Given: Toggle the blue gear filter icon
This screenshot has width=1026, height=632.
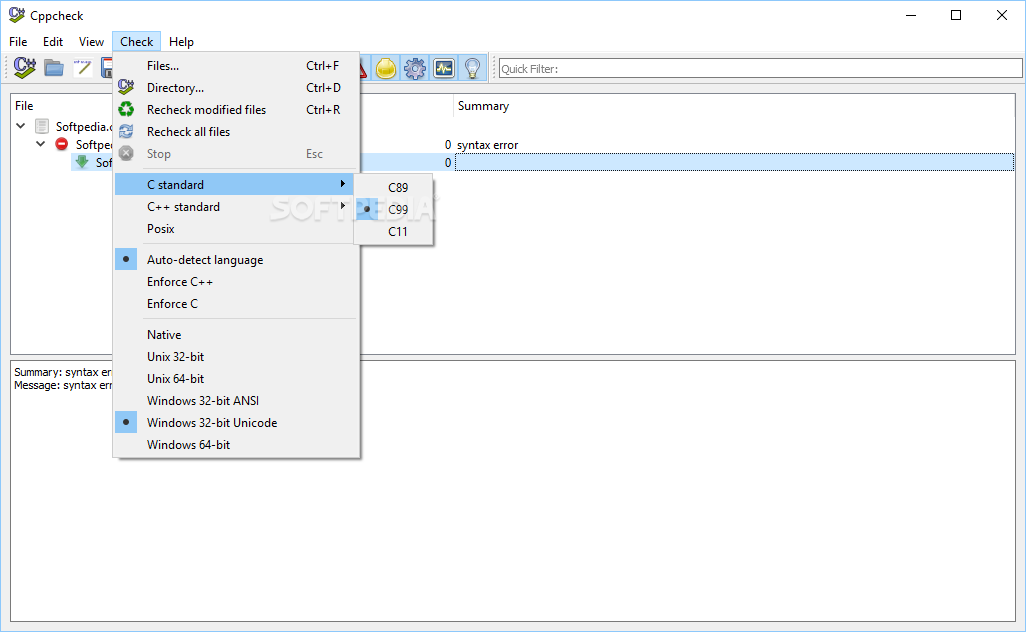Looking at the screenshot, I should [x=415, y=68].
